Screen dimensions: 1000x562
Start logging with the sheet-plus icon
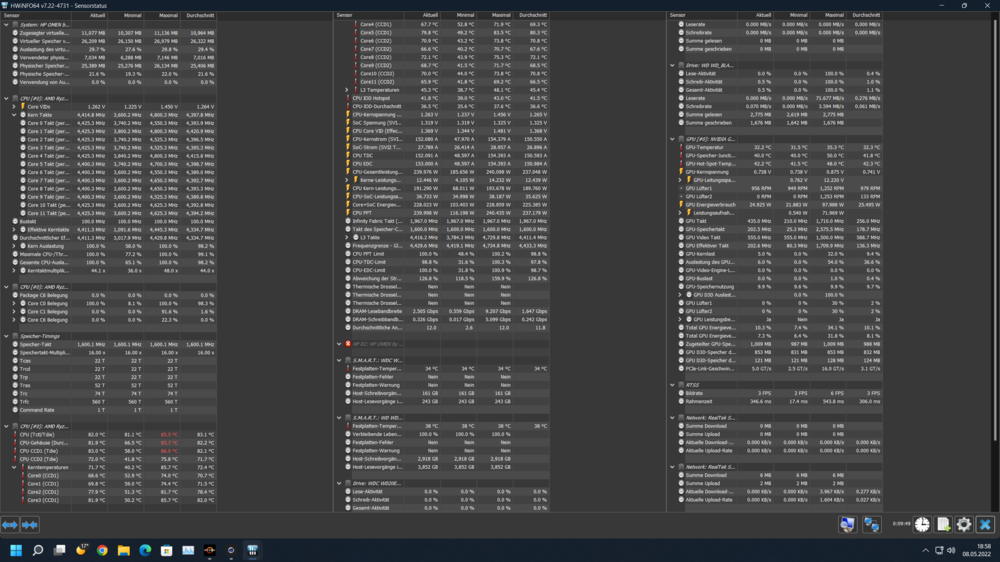click(943, 524)
